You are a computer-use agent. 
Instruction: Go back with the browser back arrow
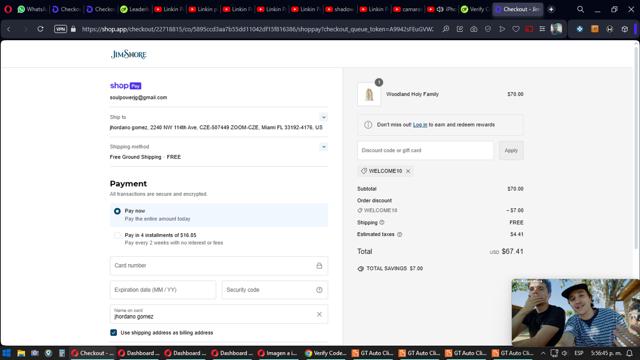[x=9, y=29]
